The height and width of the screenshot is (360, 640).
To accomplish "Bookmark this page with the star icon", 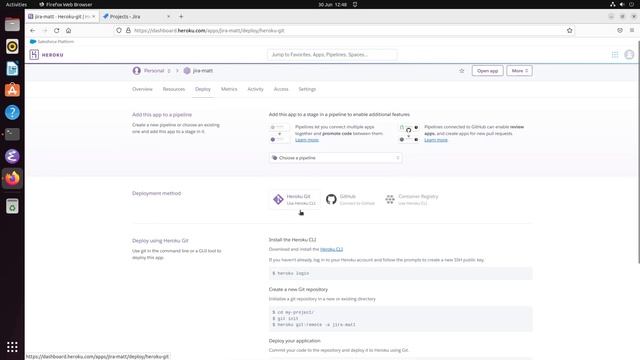I will tap(569, 31).
